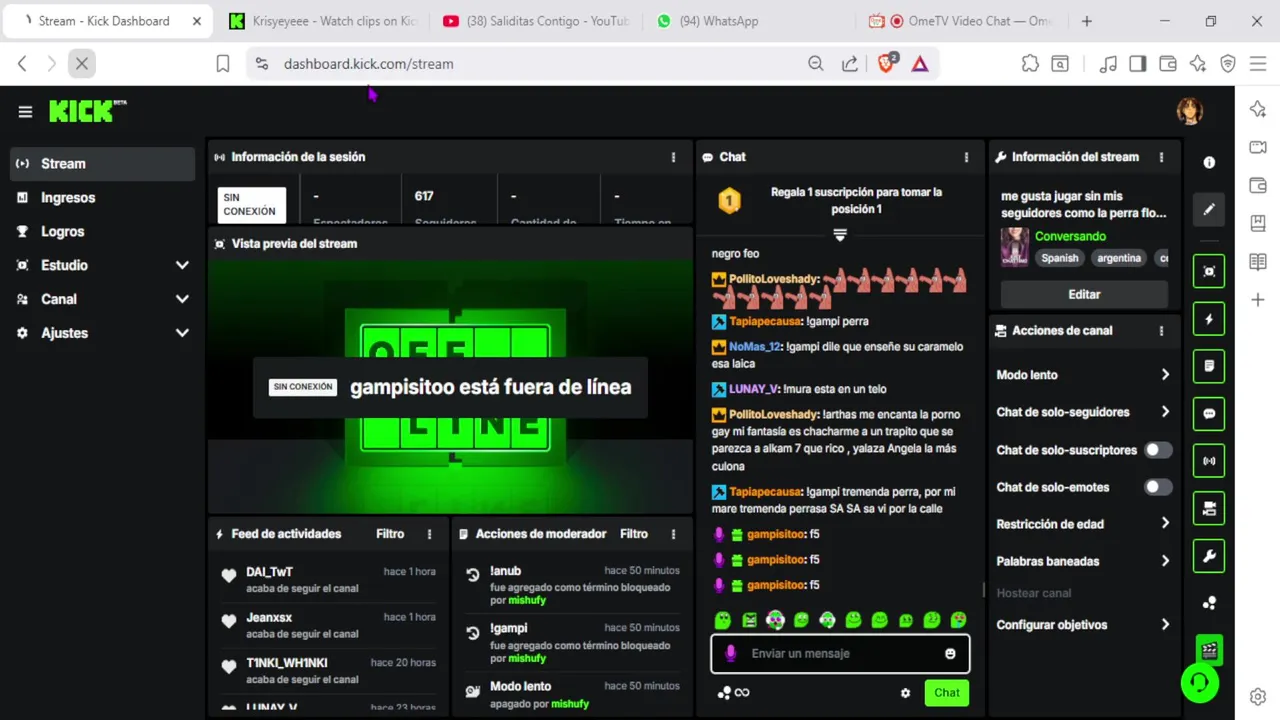The image size is (1280, 720).
Task: Open Acciones de canal panel options menu
Action: tap(1161, 331)
